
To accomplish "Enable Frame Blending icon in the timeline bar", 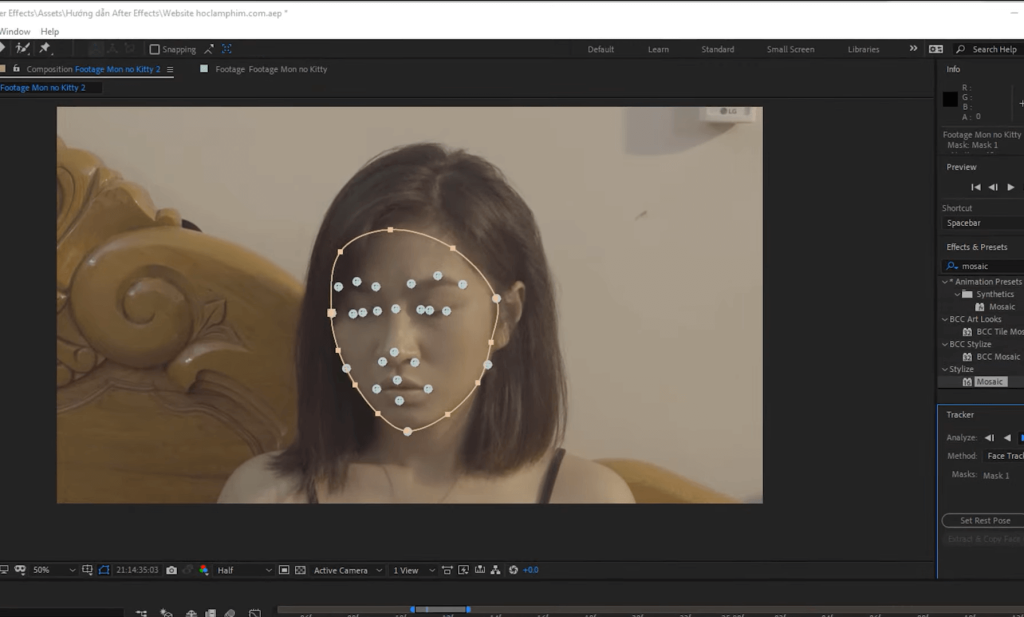I will [x=210, y=611].
